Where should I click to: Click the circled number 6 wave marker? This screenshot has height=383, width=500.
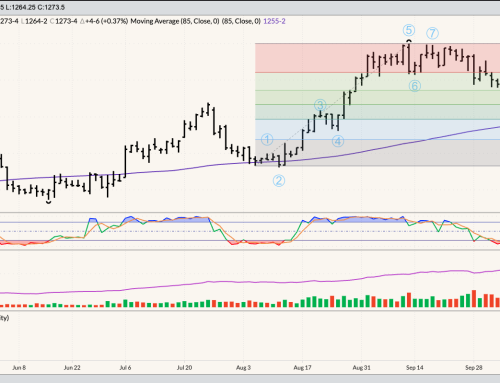(415, 86)
